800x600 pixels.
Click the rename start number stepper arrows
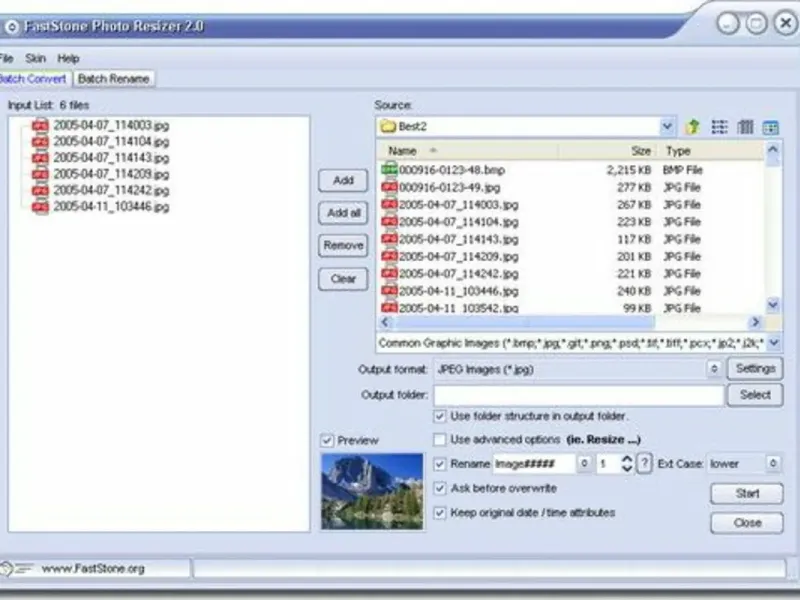pyautogui.click(x=627, y=463)
